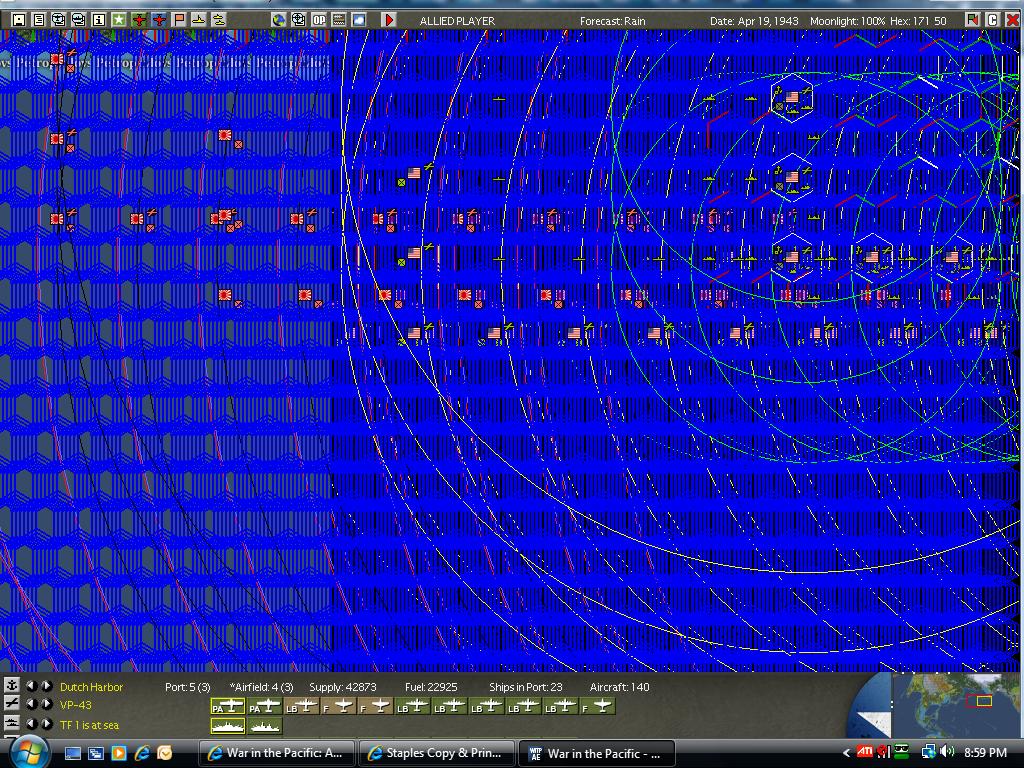Select the tan LB bomber unit icon
Screen dimensions: 1024x768
click(302, 707)
